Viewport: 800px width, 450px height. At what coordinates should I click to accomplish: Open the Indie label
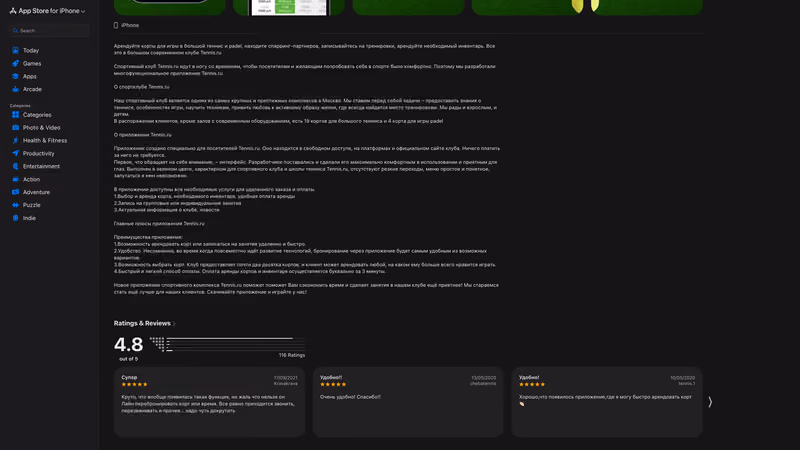29,218
